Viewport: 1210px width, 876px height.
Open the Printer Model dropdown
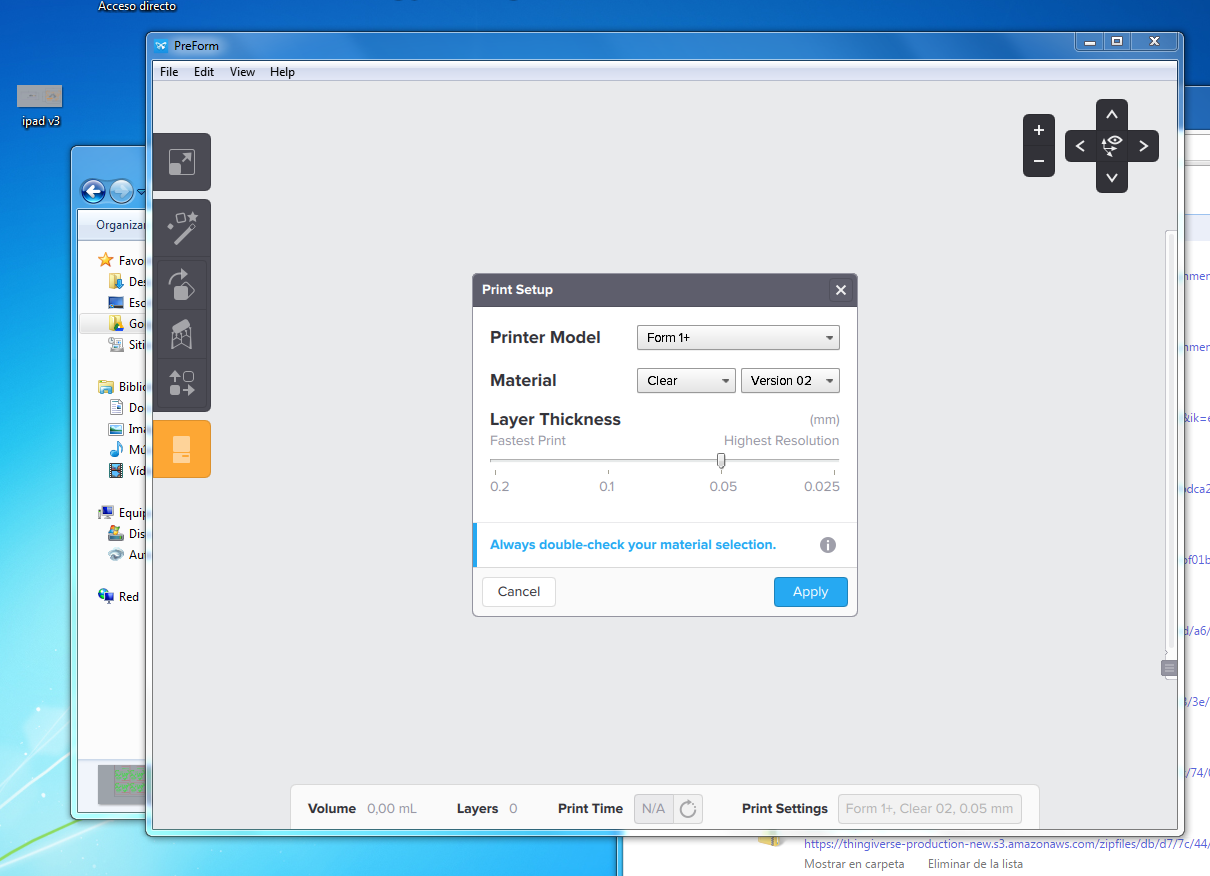click(x=738, y=338)
